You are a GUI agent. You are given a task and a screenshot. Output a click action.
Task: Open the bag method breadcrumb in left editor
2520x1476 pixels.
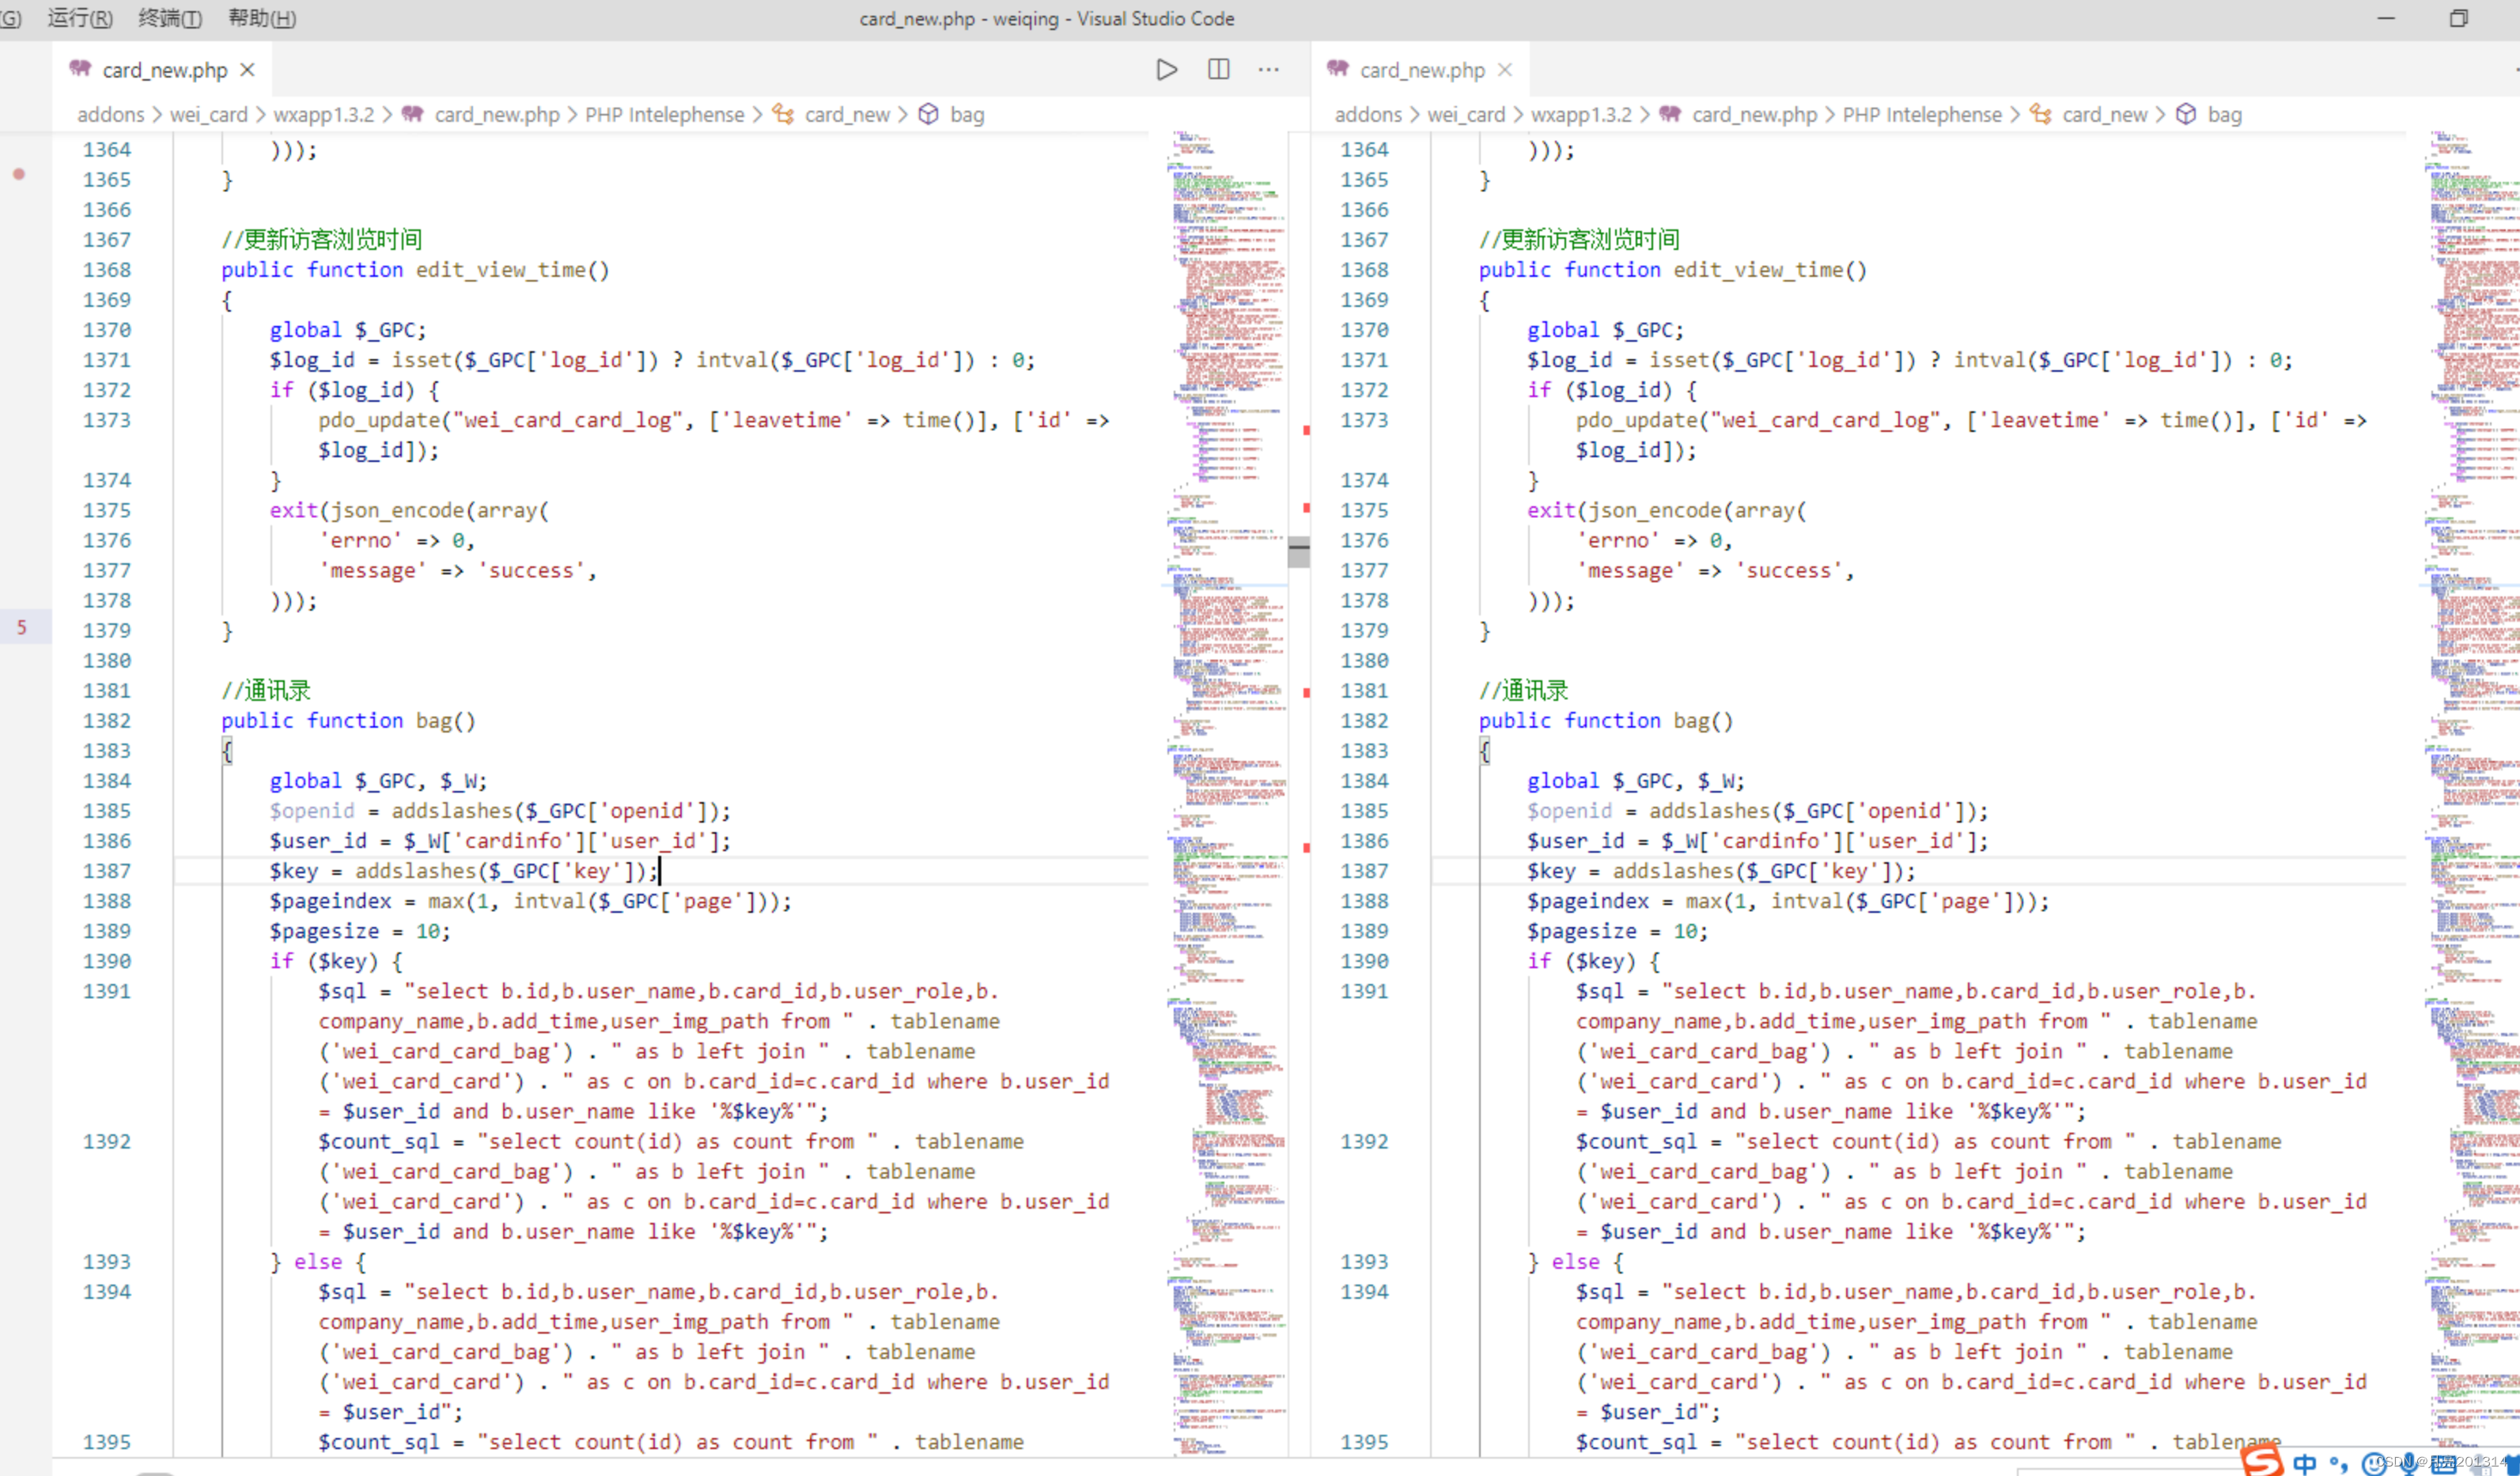(x=967, y=115)
